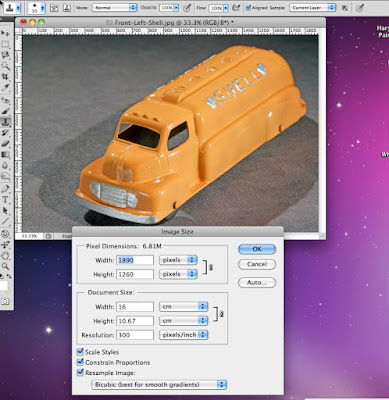Image resolution: width=389 pixels, height=400 pixels.
Task: Select the Line tool
Action: pos(5,221)
